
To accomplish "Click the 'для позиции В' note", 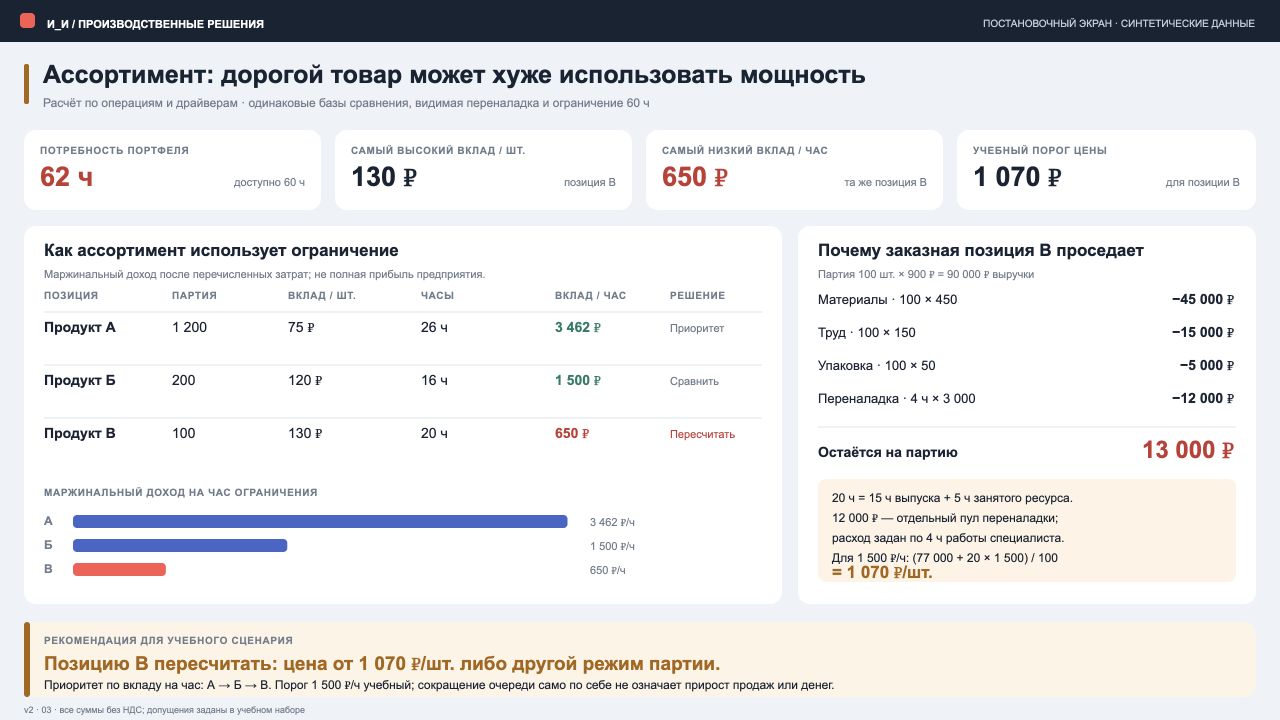I will tap(1202, 183).
